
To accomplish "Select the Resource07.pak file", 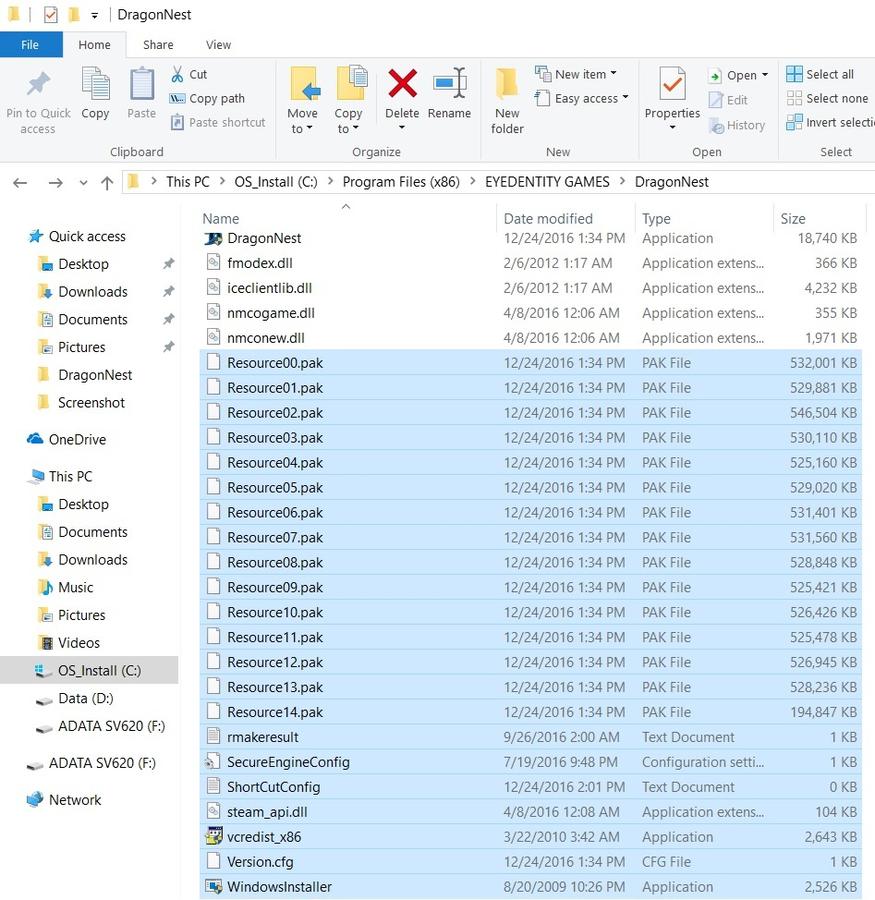I will pyautogui.click(x=531, y=537).
